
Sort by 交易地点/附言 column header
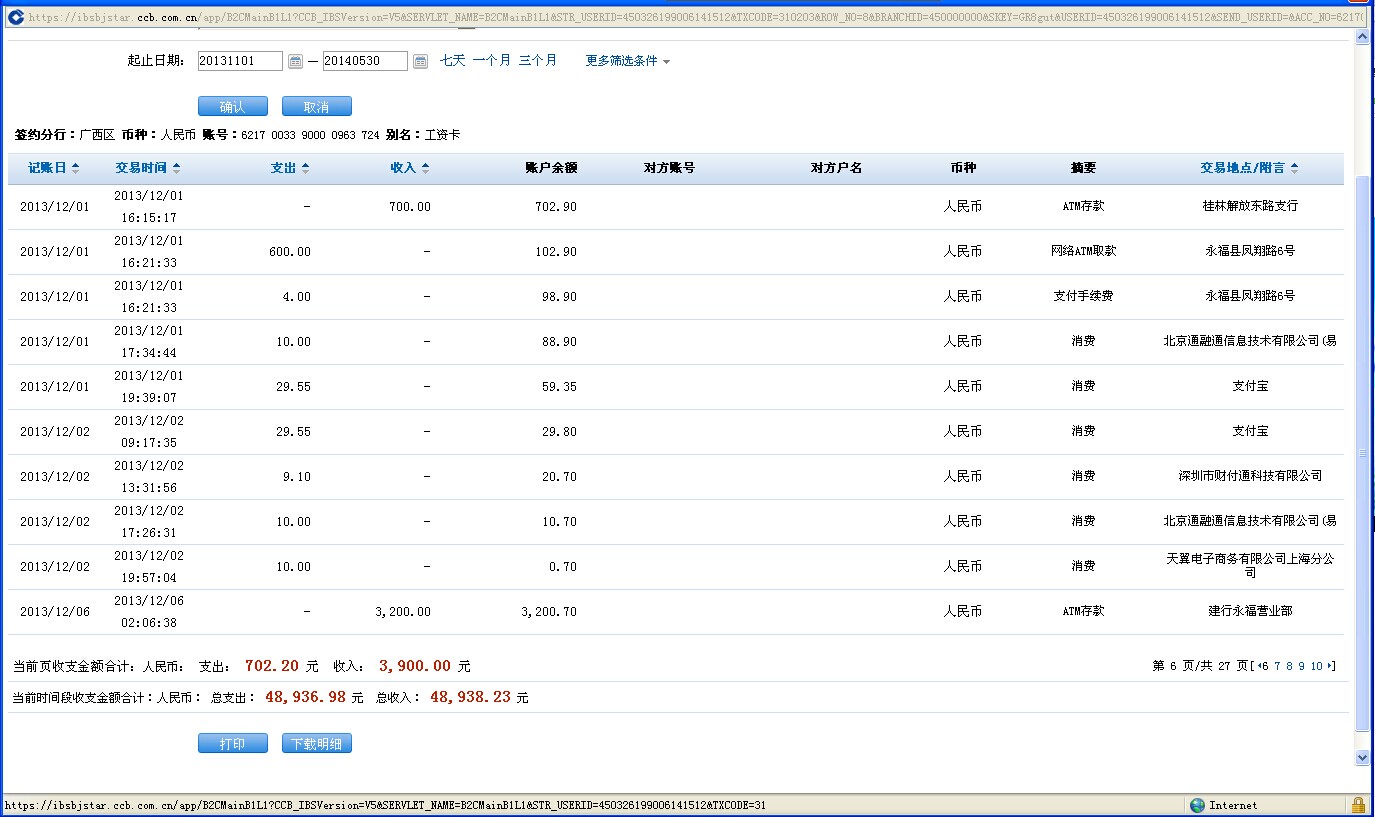pyautogui.click(x=1249, y=168)
